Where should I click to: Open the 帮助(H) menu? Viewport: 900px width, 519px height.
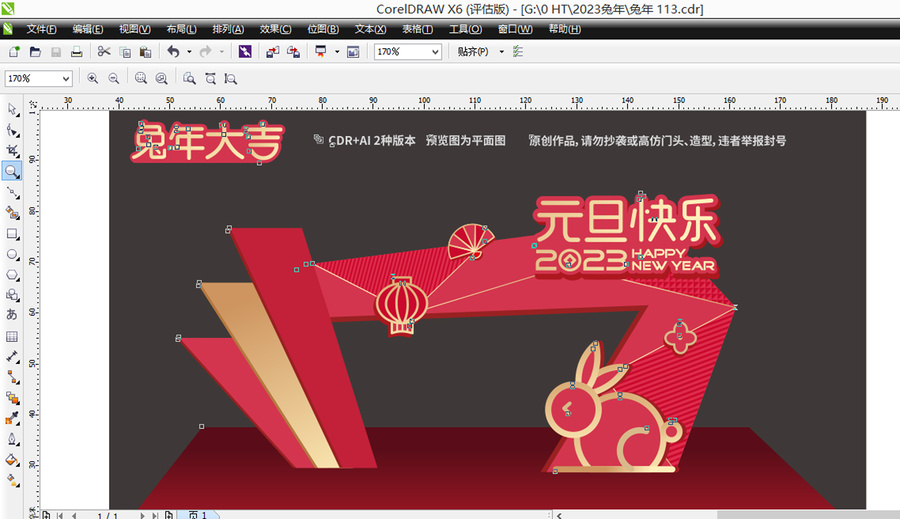click(565, 29)
